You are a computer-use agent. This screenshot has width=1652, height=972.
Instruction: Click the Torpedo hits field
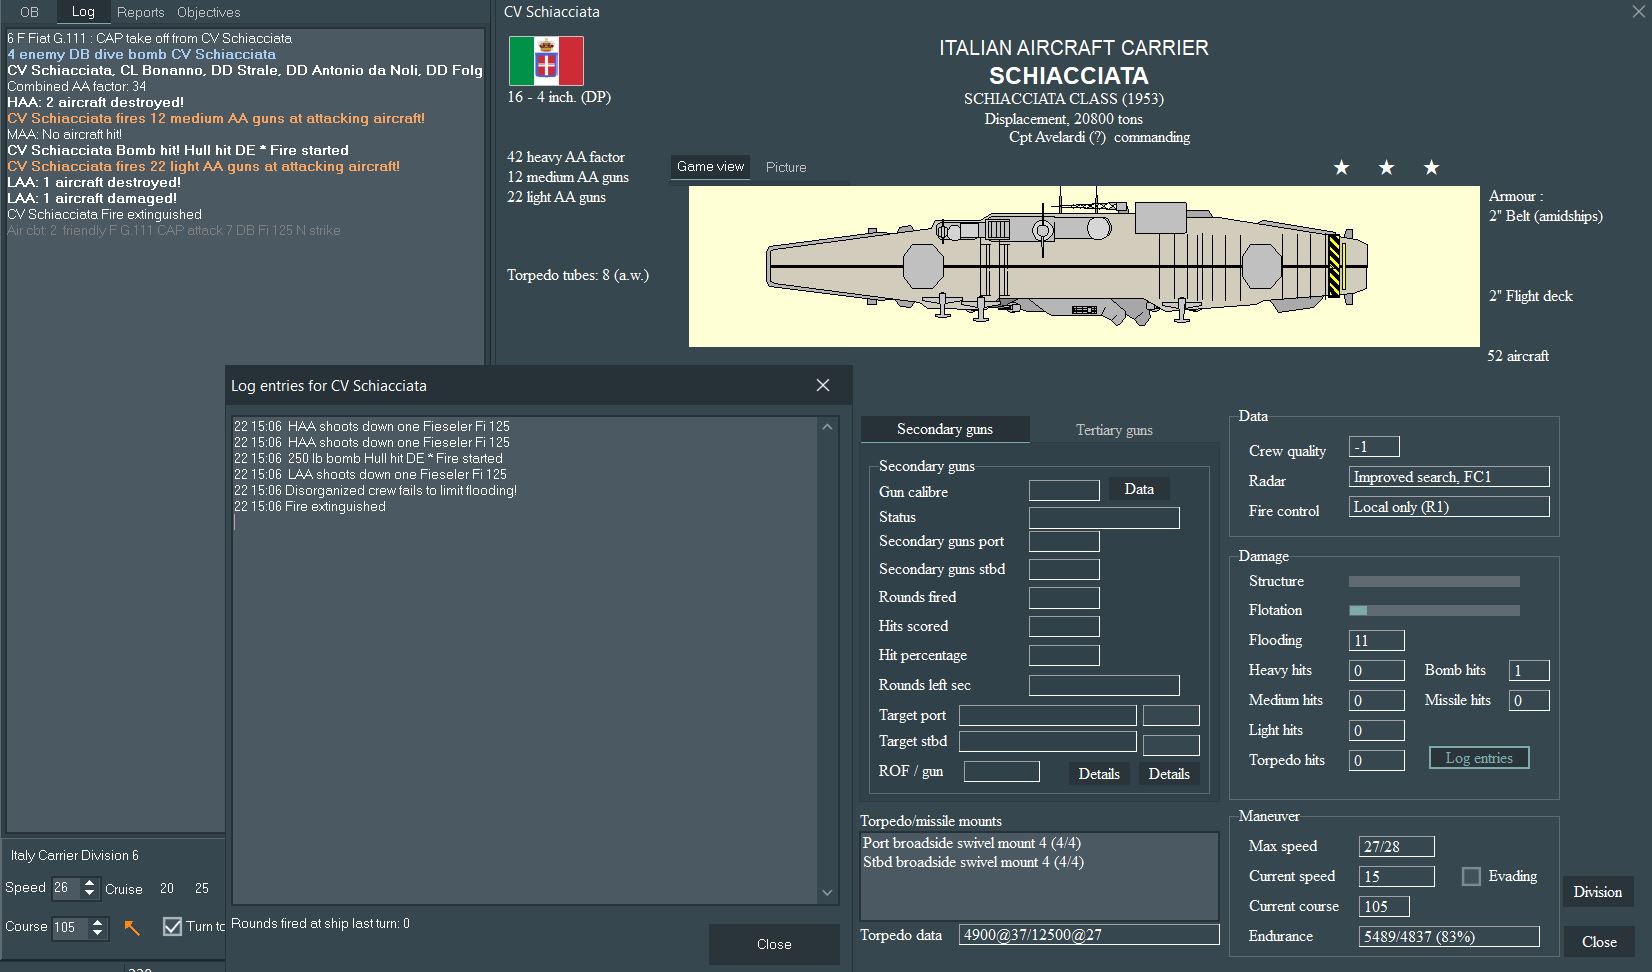(1377, 761)
